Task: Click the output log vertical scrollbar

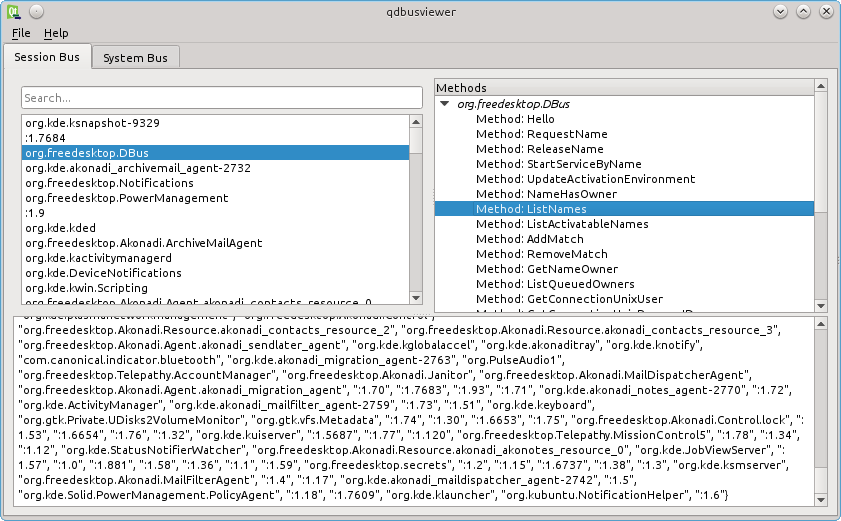Action: click(x=820, y=410)
